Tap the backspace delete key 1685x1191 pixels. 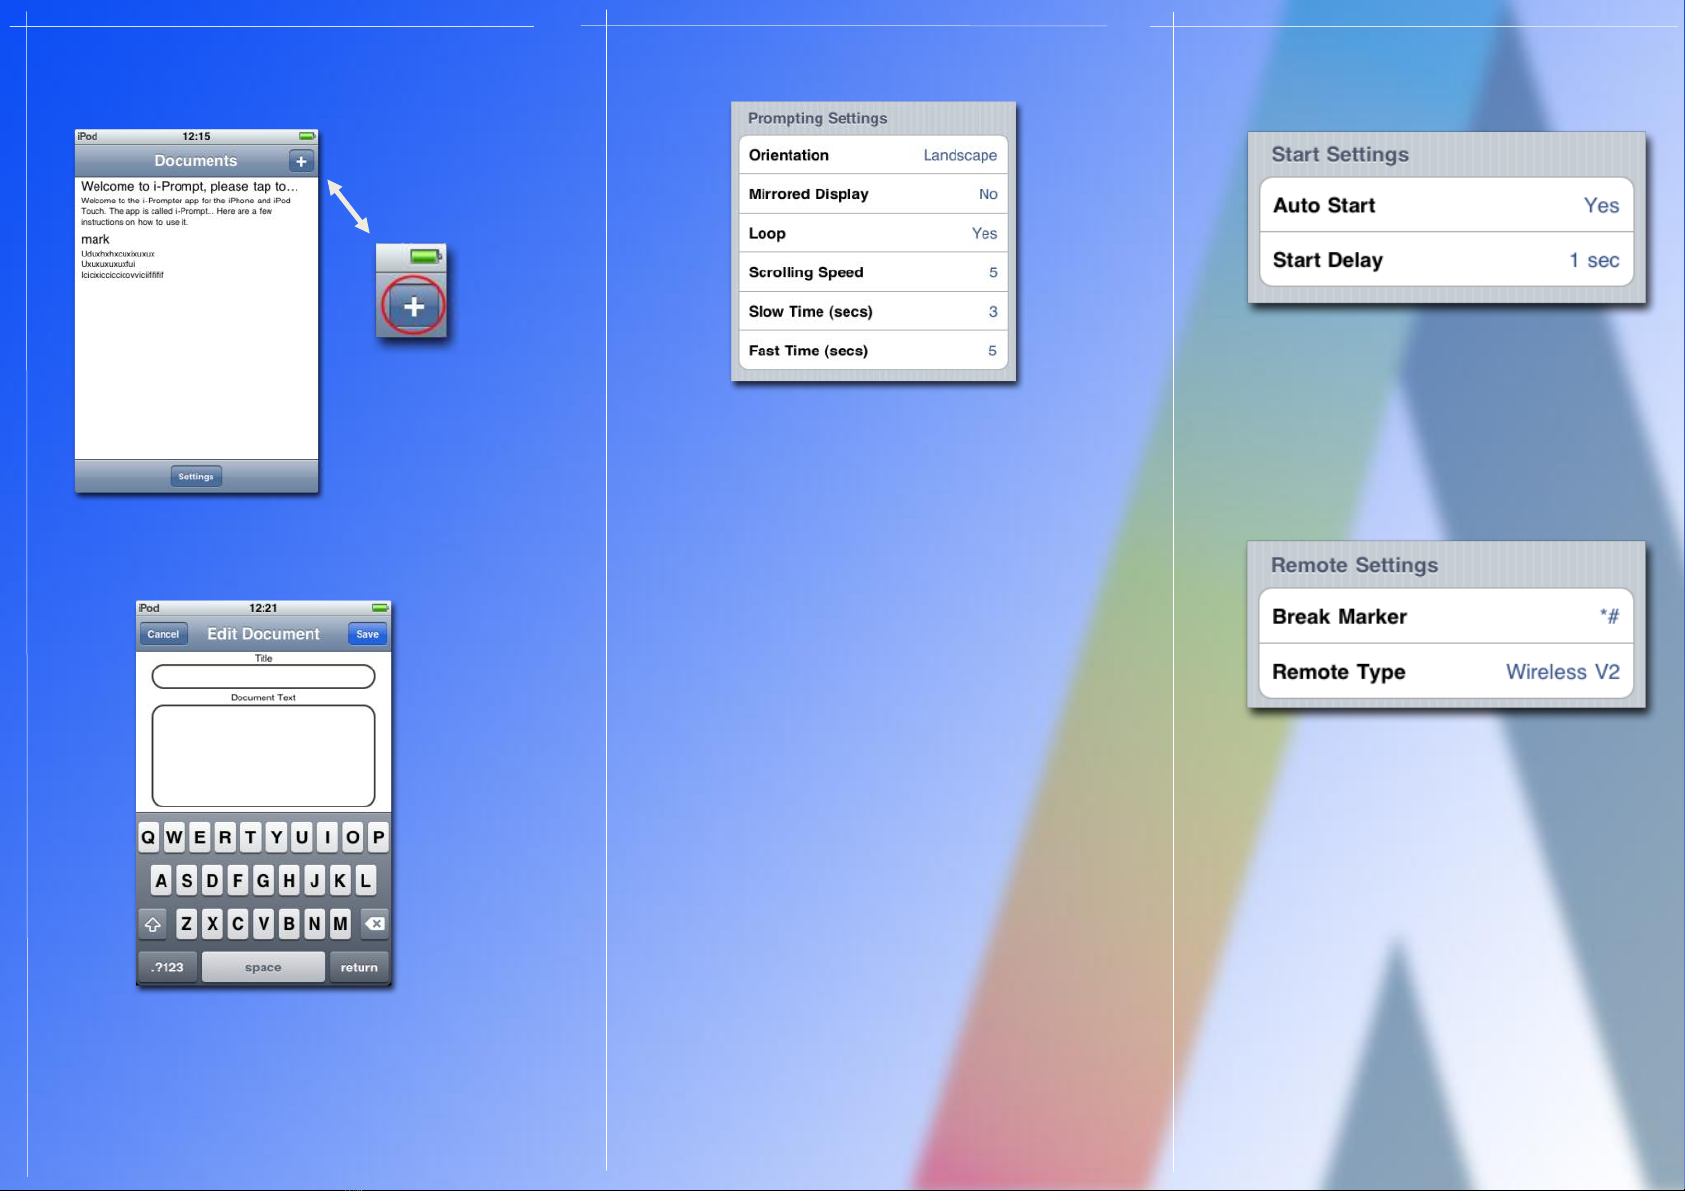pos(375,924)
